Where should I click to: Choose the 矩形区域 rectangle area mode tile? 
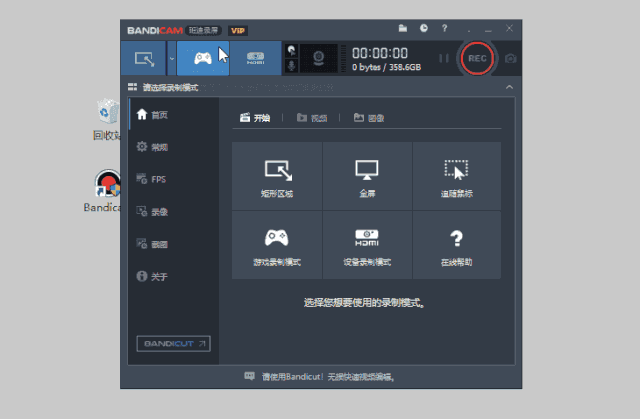277,176
